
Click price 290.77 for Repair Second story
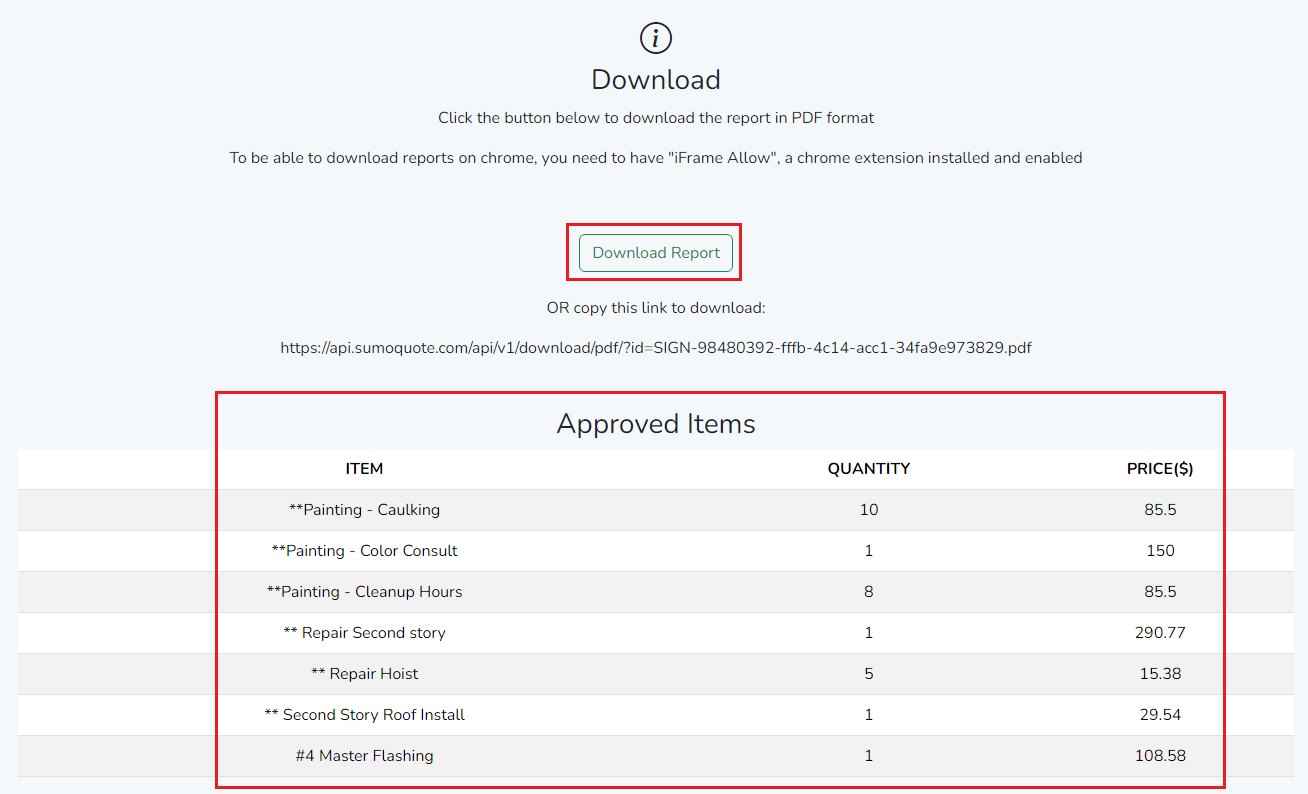click(1160, 633)
